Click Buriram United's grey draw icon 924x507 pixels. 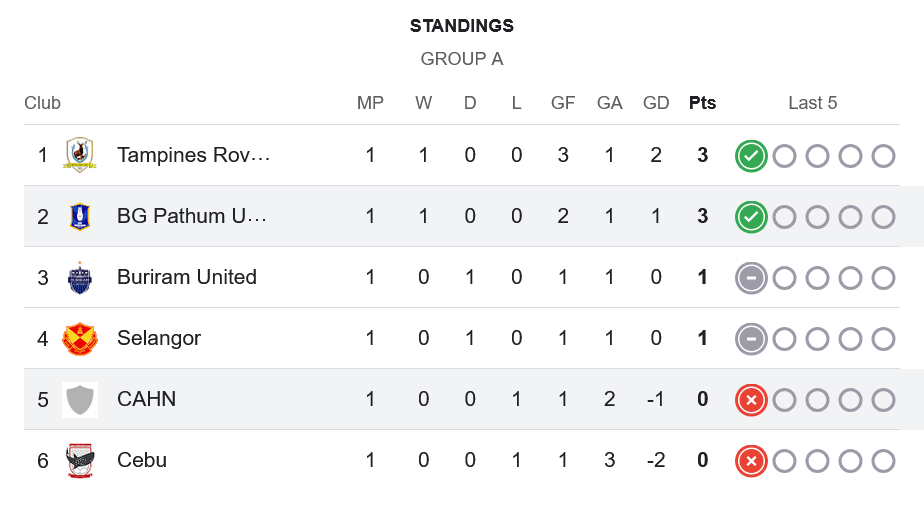coord(751,277)
